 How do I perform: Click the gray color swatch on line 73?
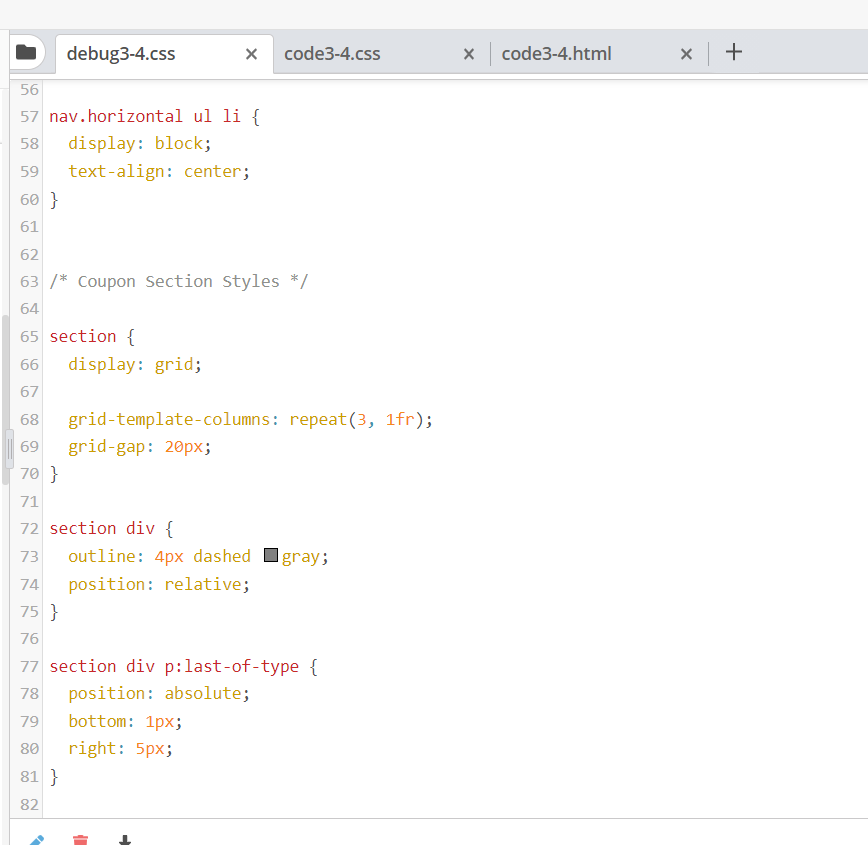coord(270,554)
